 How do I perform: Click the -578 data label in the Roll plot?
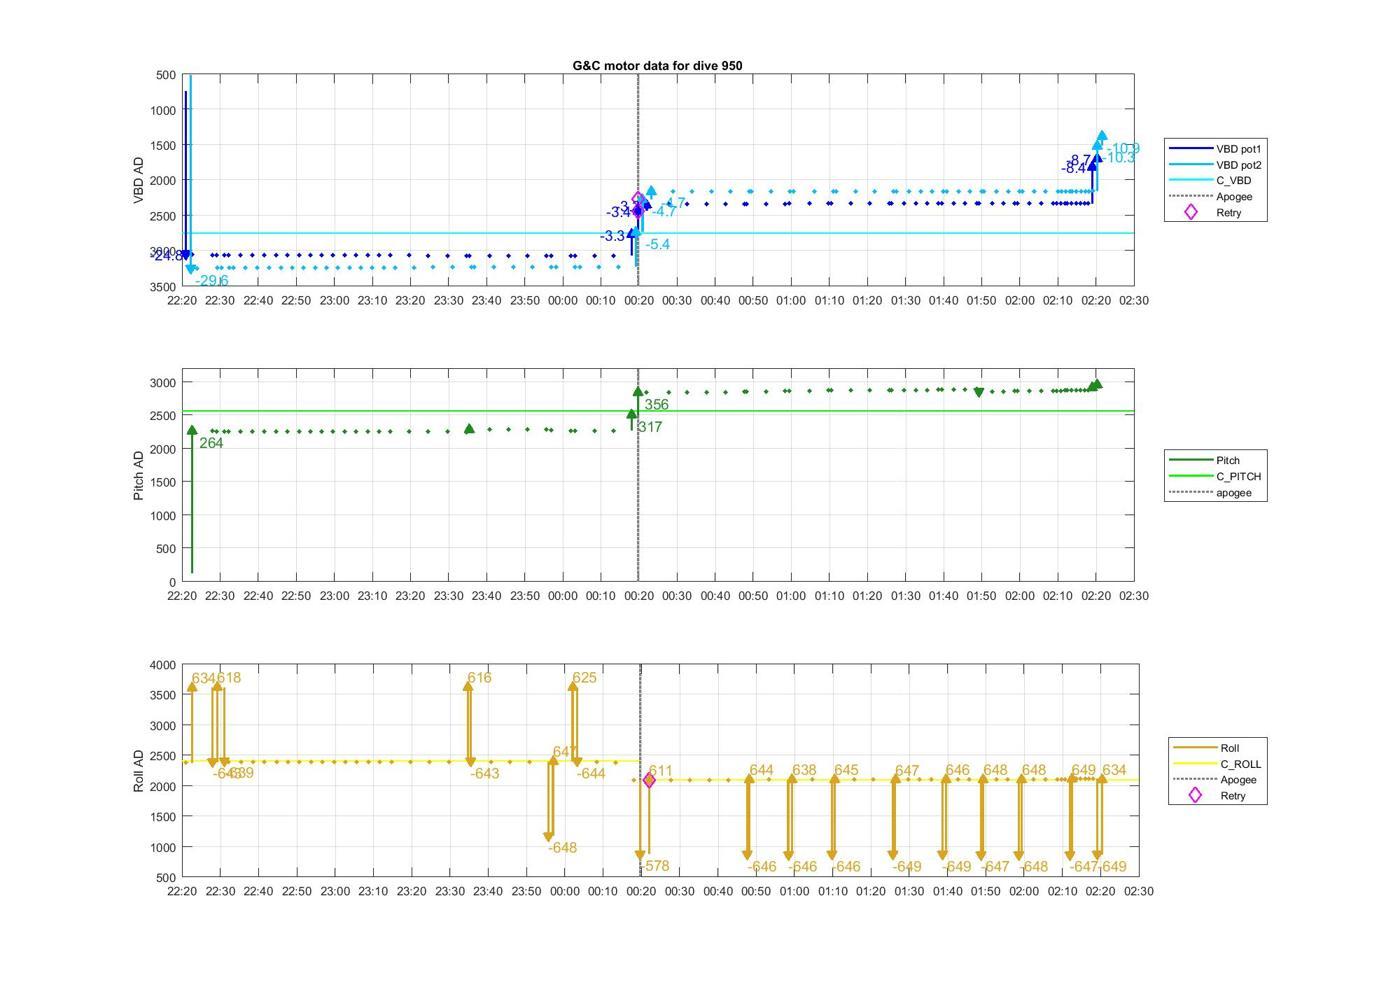click(x=655, y=866)
